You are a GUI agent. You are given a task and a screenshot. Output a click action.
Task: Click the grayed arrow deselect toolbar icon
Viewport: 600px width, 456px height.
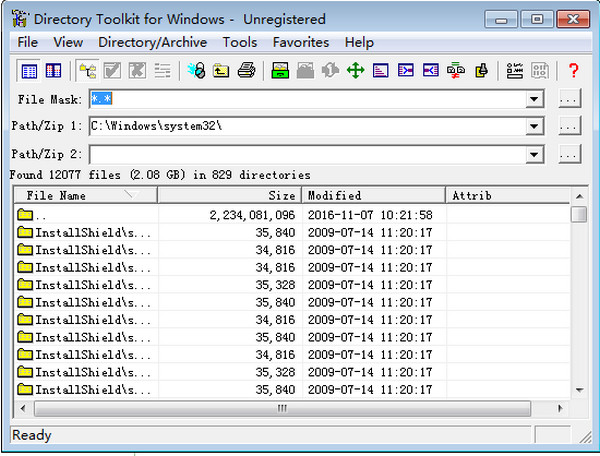137,71
